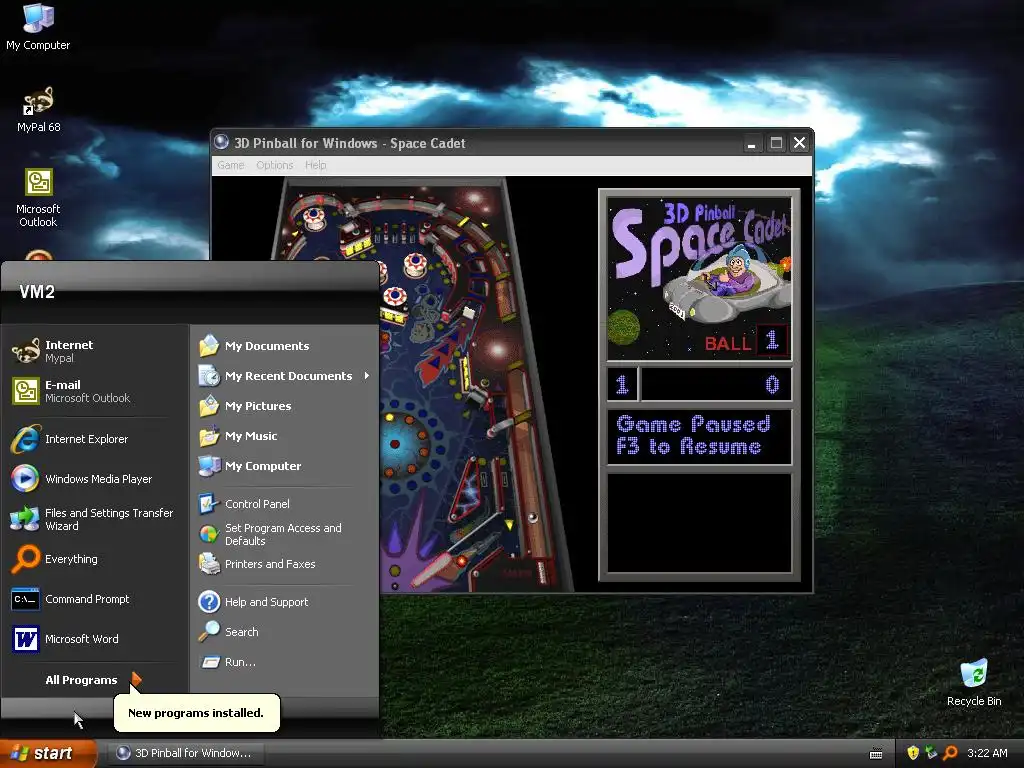Open the Microsoft Outlook desktop shortcut

coord(38,197)
